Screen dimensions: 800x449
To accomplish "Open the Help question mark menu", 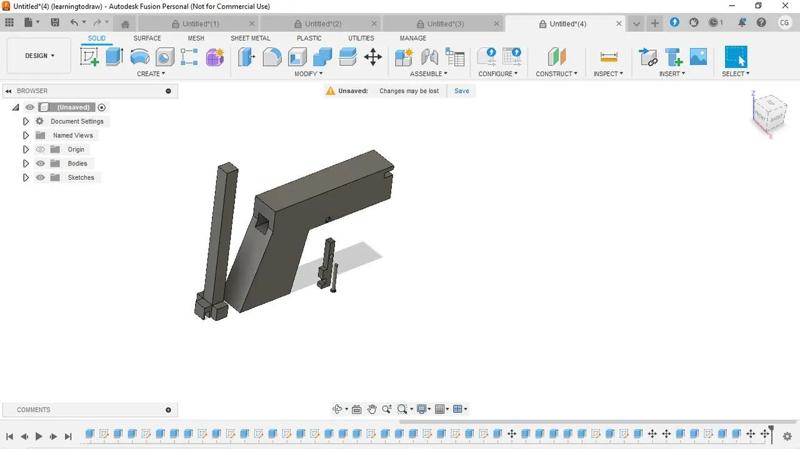I will point(761,22).
